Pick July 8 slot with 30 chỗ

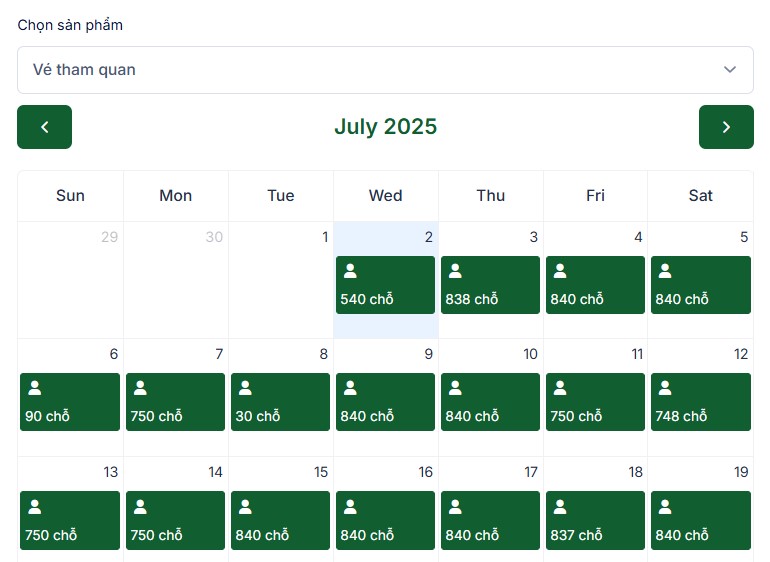[x=280, y=402]
